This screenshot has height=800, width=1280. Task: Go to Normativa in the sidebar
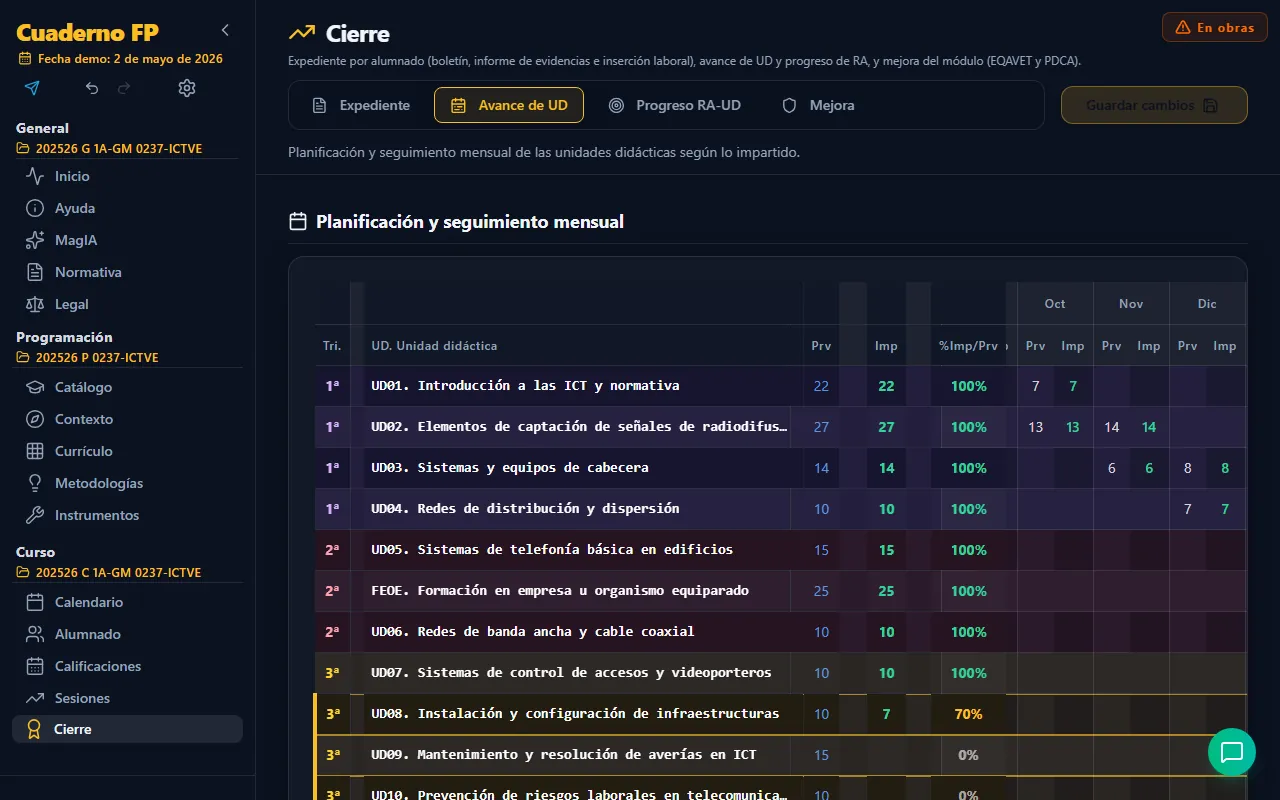point(127,272)
